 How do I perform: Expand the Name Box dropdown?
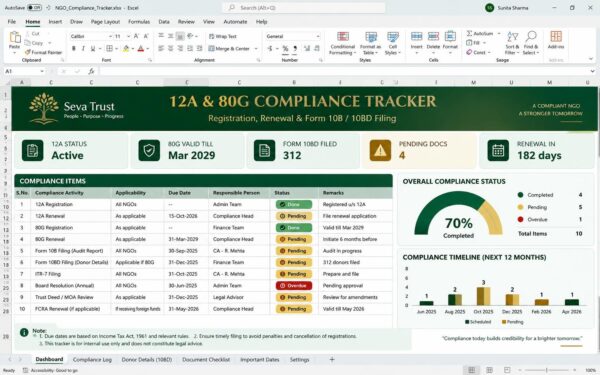(42, 71)
